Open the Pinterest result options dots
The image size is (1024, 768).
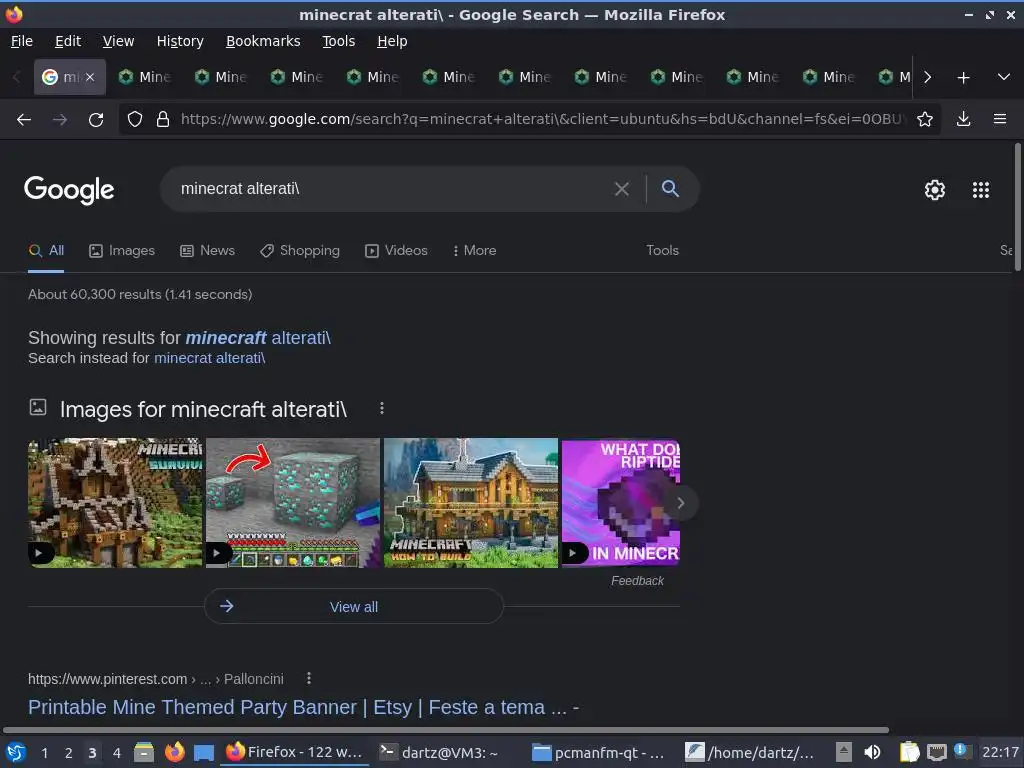pyautogui.click(x=309, y=679)
